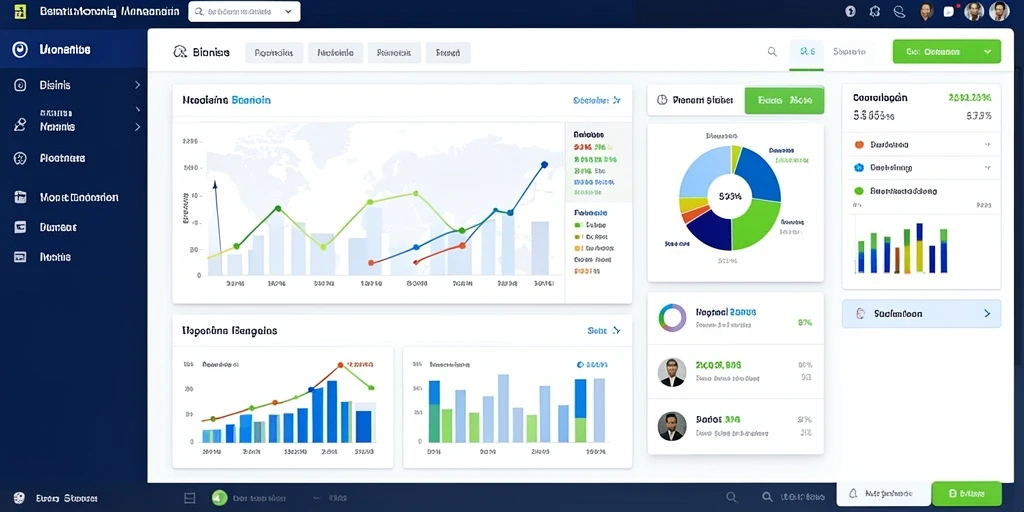
Task: Click the light-blue button with right chevron
Action: click(921, 313)
